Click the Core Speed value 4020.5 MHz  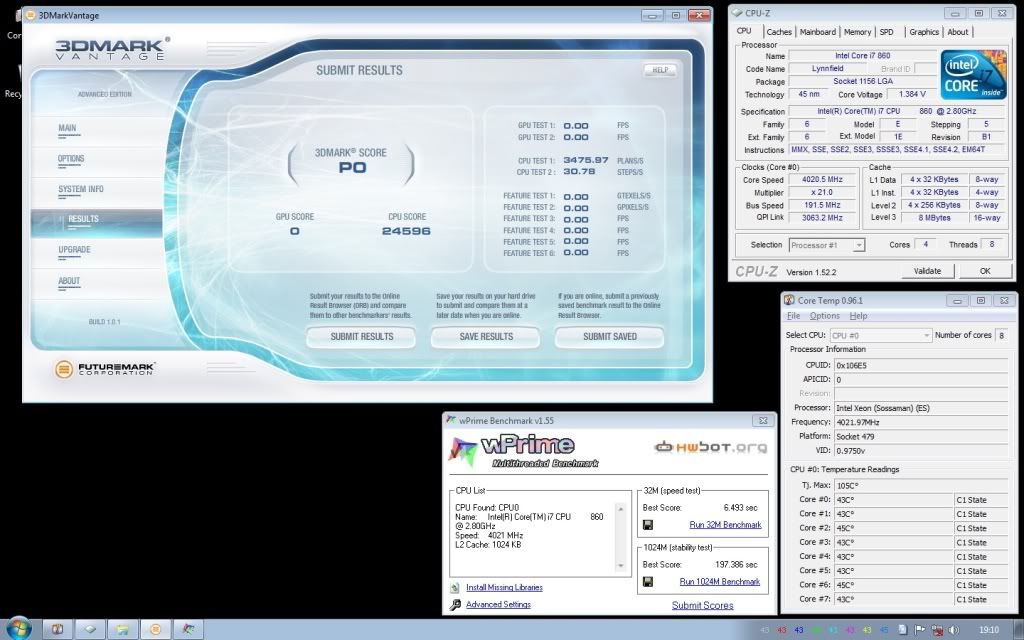[822, 180]
